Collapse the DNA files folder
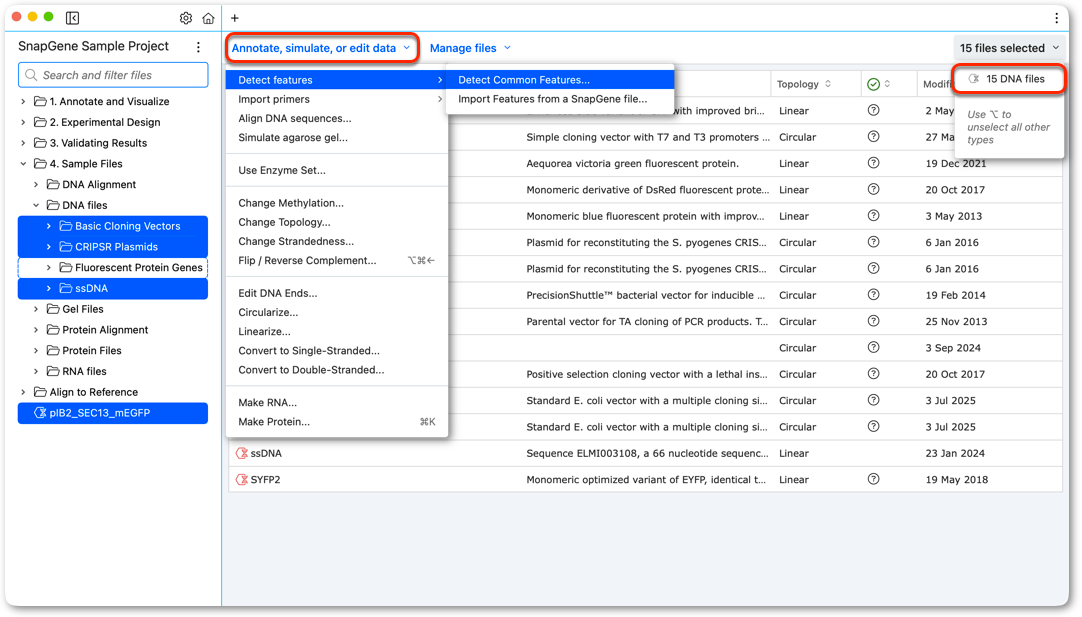1082x617 pixels. [36, 205]
